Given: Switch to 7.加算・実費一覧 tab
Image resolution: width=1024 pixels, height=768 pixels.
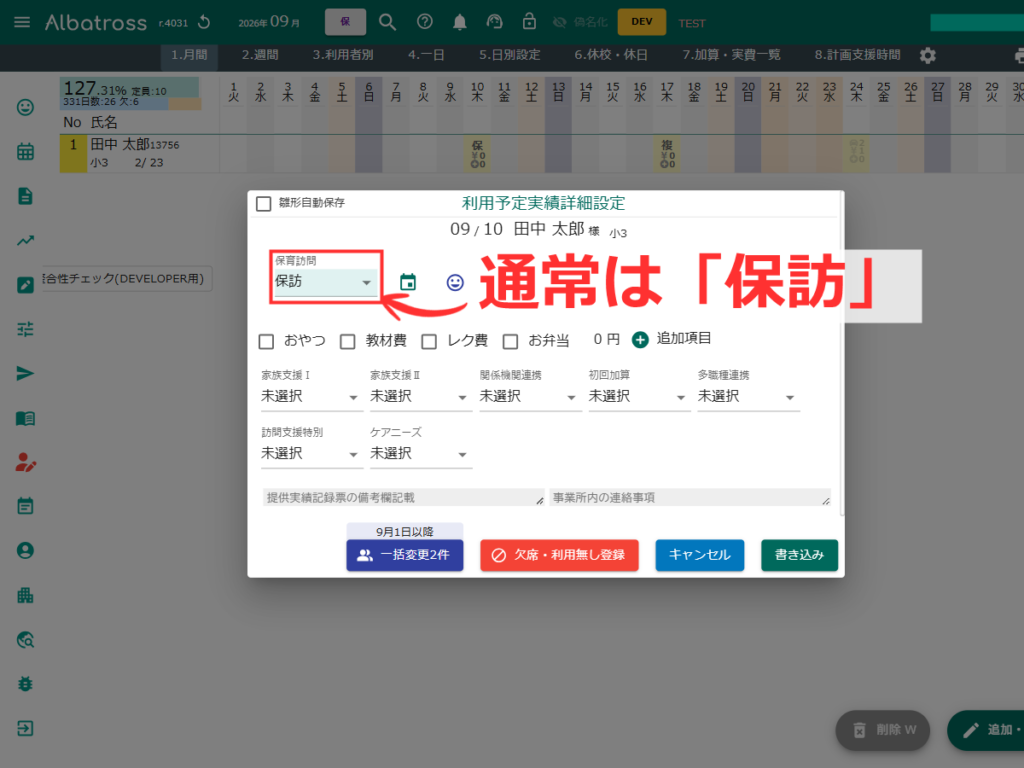Looking at the screenshot, I should coord(731,55).
